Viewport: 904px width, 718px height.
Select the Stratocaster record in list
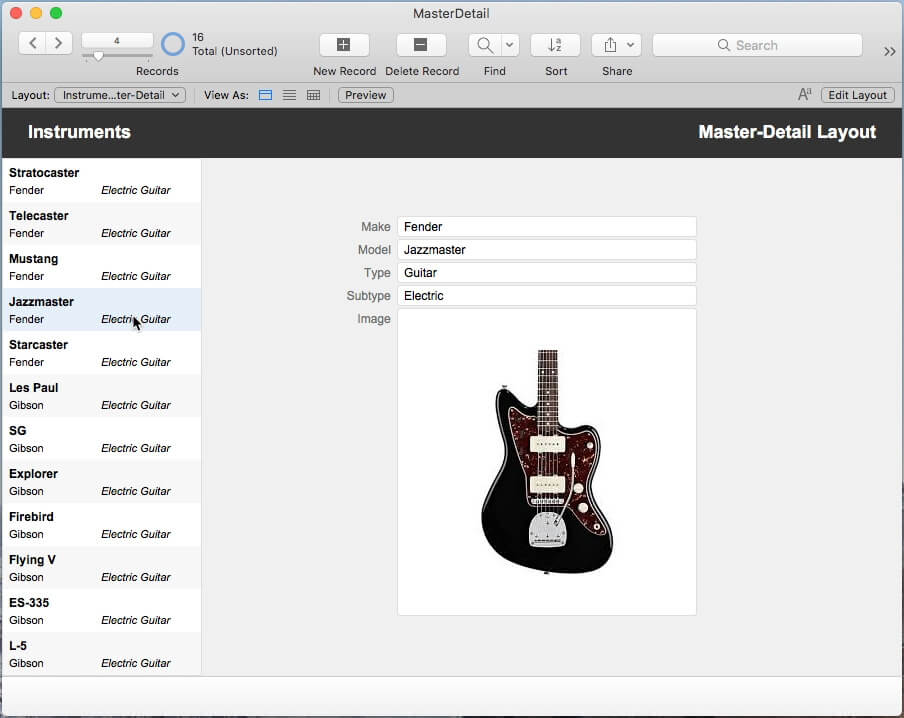point(101,181)
